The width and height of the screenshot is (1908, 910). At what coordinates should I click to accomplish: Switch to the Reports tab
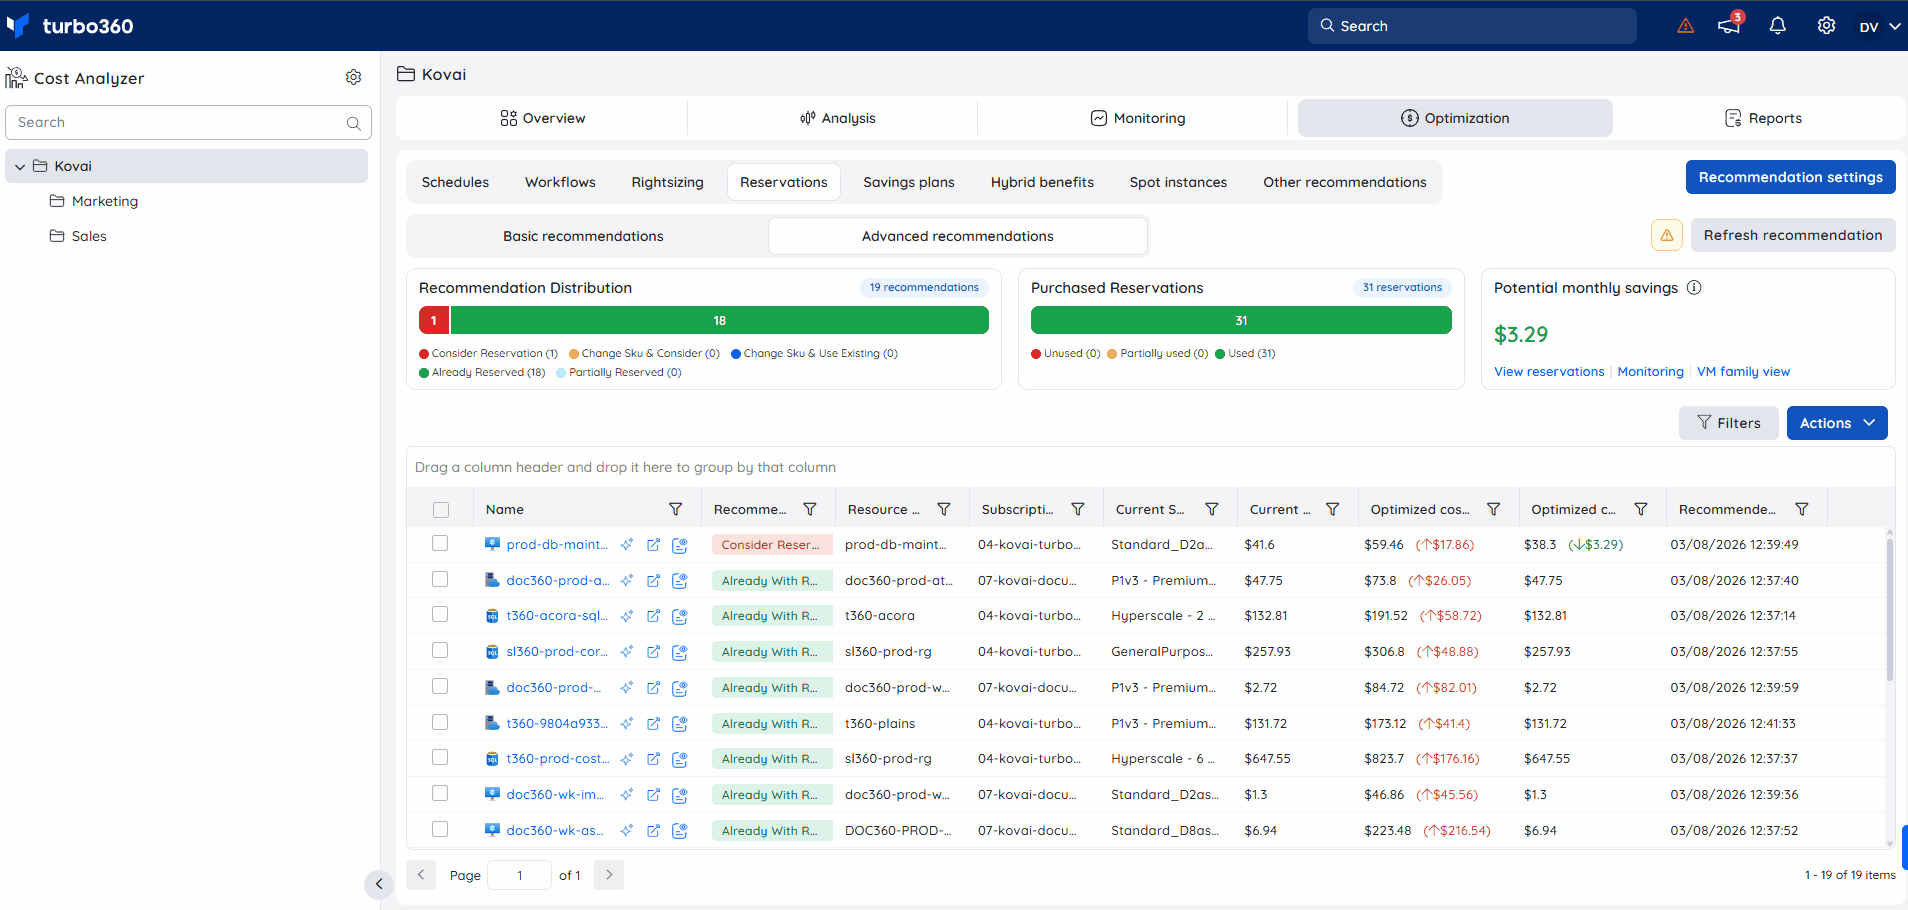click(1763, 118)
